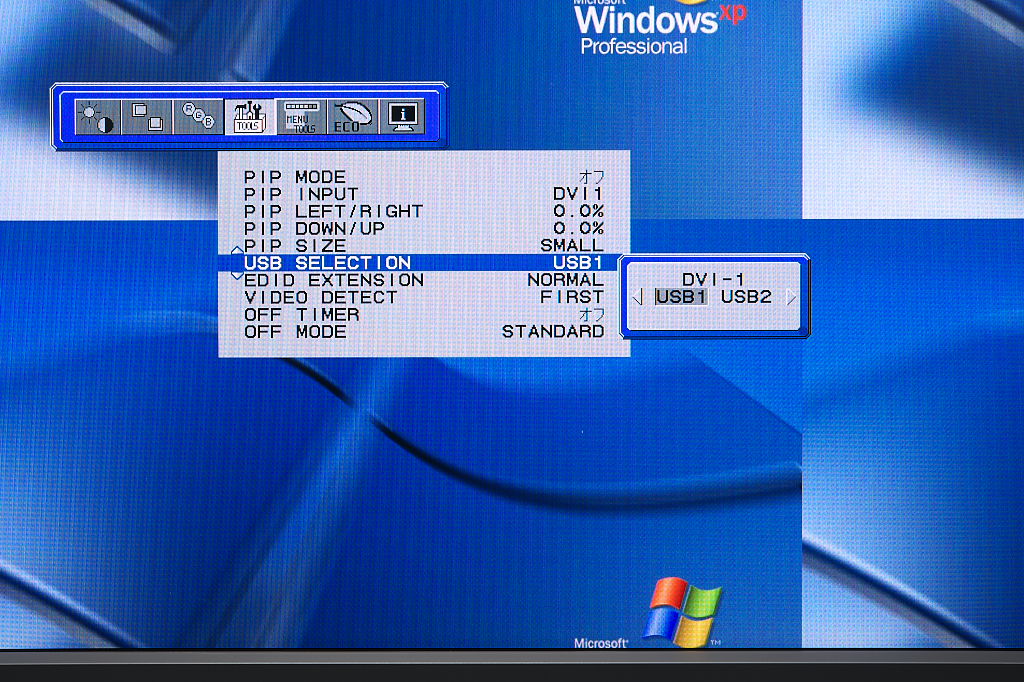Click the Tools toolbox icon
The image size is (1024, 682).
[249, 117]
